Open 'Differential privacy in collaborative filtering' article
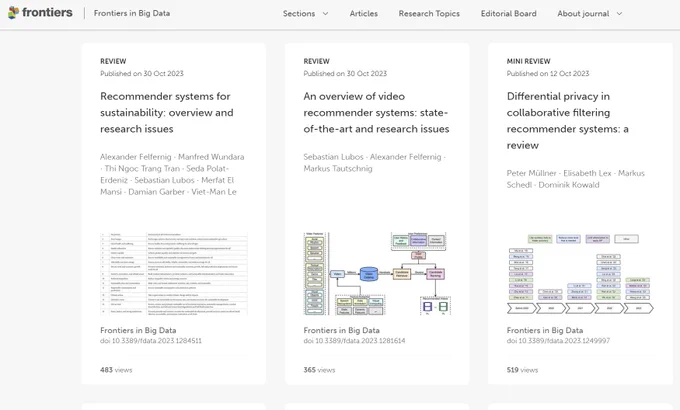This screenshot has height=410, width=680. point(567,121)
